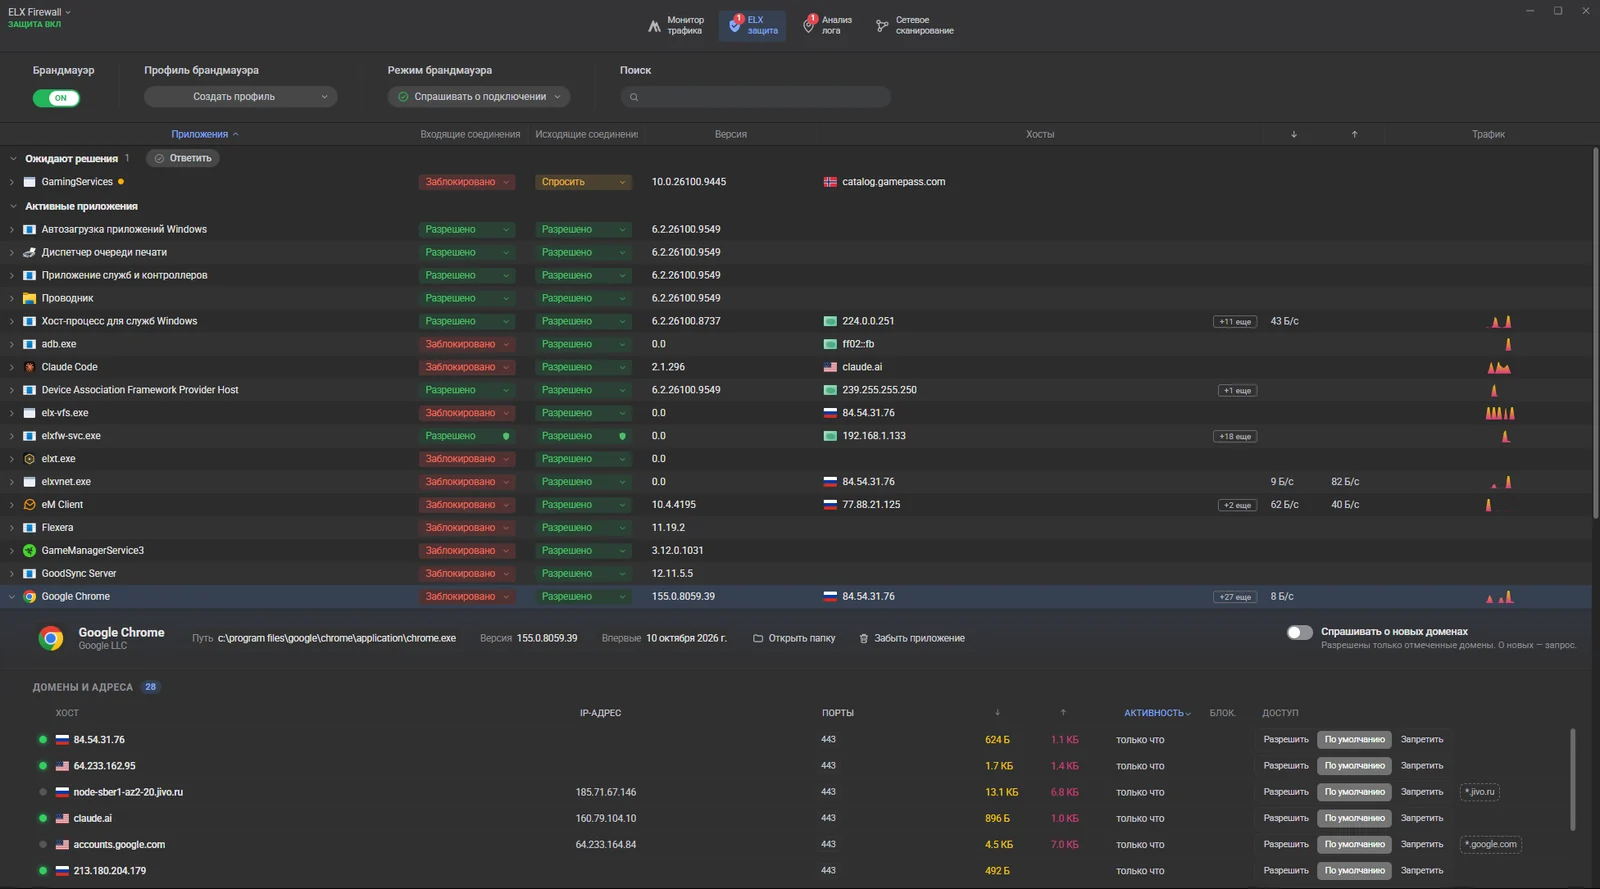Viewport: 1600px width, 889px height.
Task: Collapse the Google Chrome row
Action: pyautogui.click(x=12, y=597)
